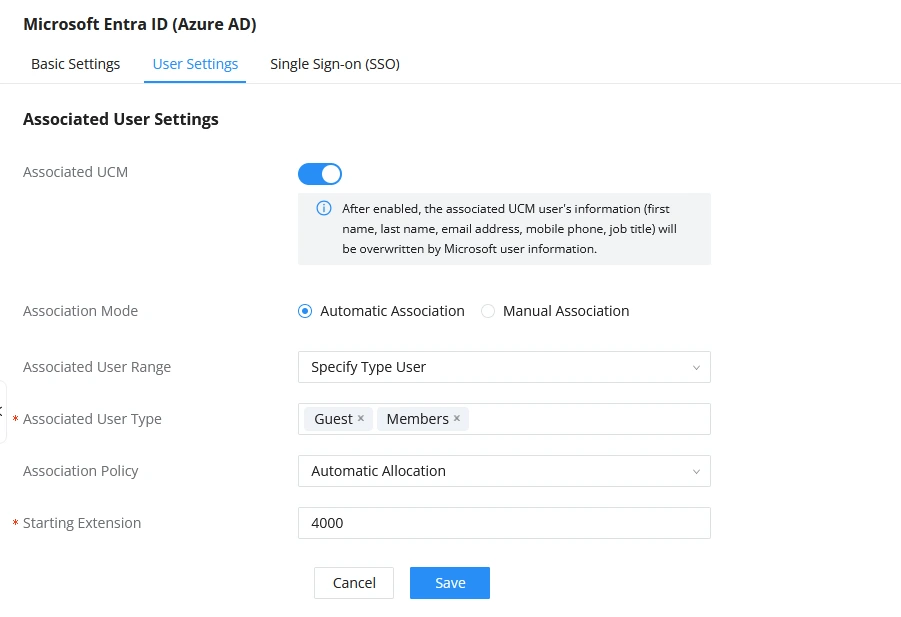Click the Save button
The height and width of the screenshot is (617, 901).
click(450, 583)
